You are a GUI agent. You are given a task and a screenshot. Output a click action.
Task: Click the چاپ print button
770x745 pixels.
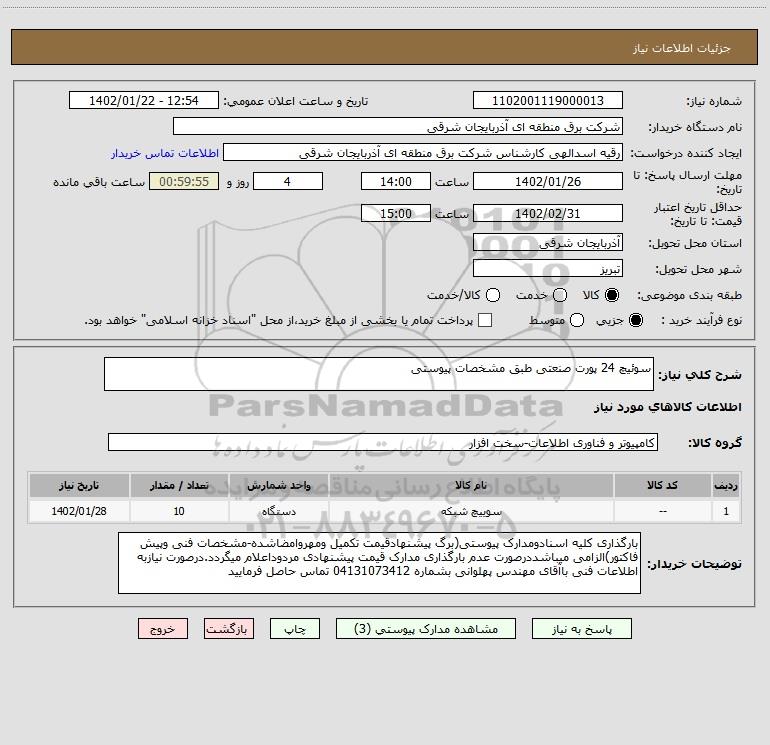[295, 629]
